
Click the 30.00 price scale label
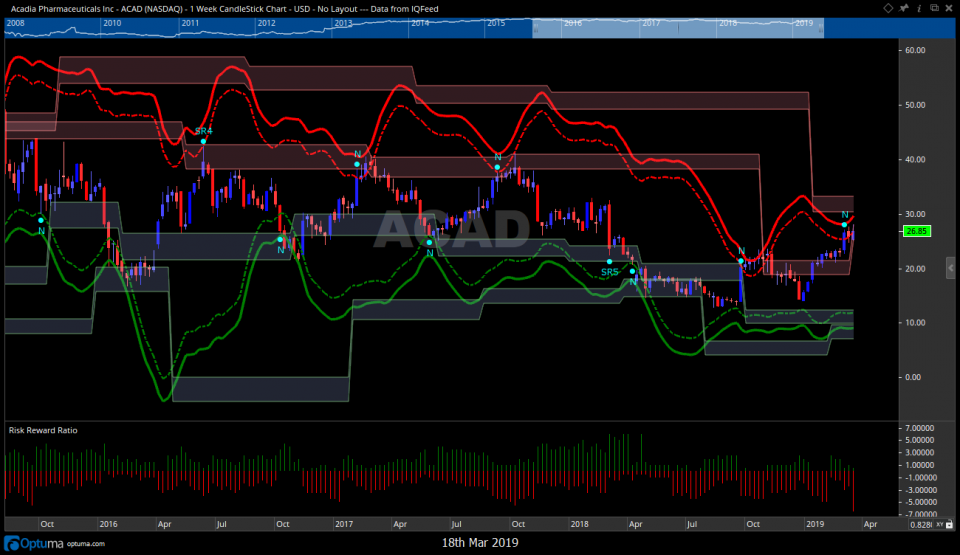[915, 214]
